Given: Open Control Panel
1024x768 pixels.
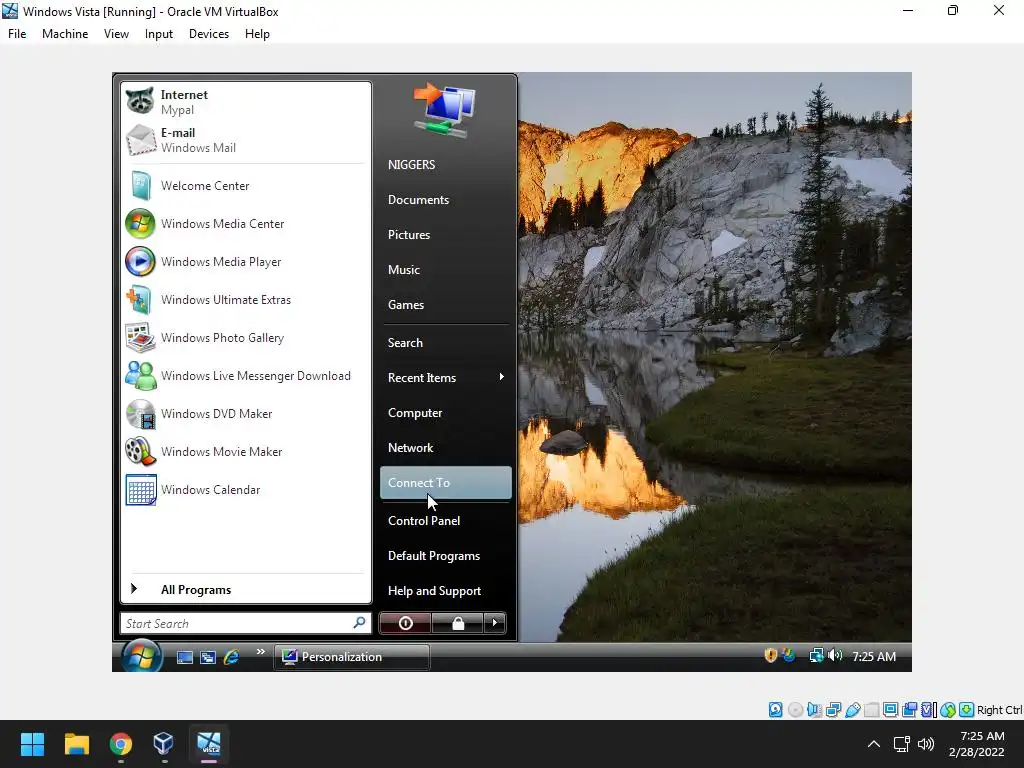Looking at the screenshot, I should click(445, 520).
